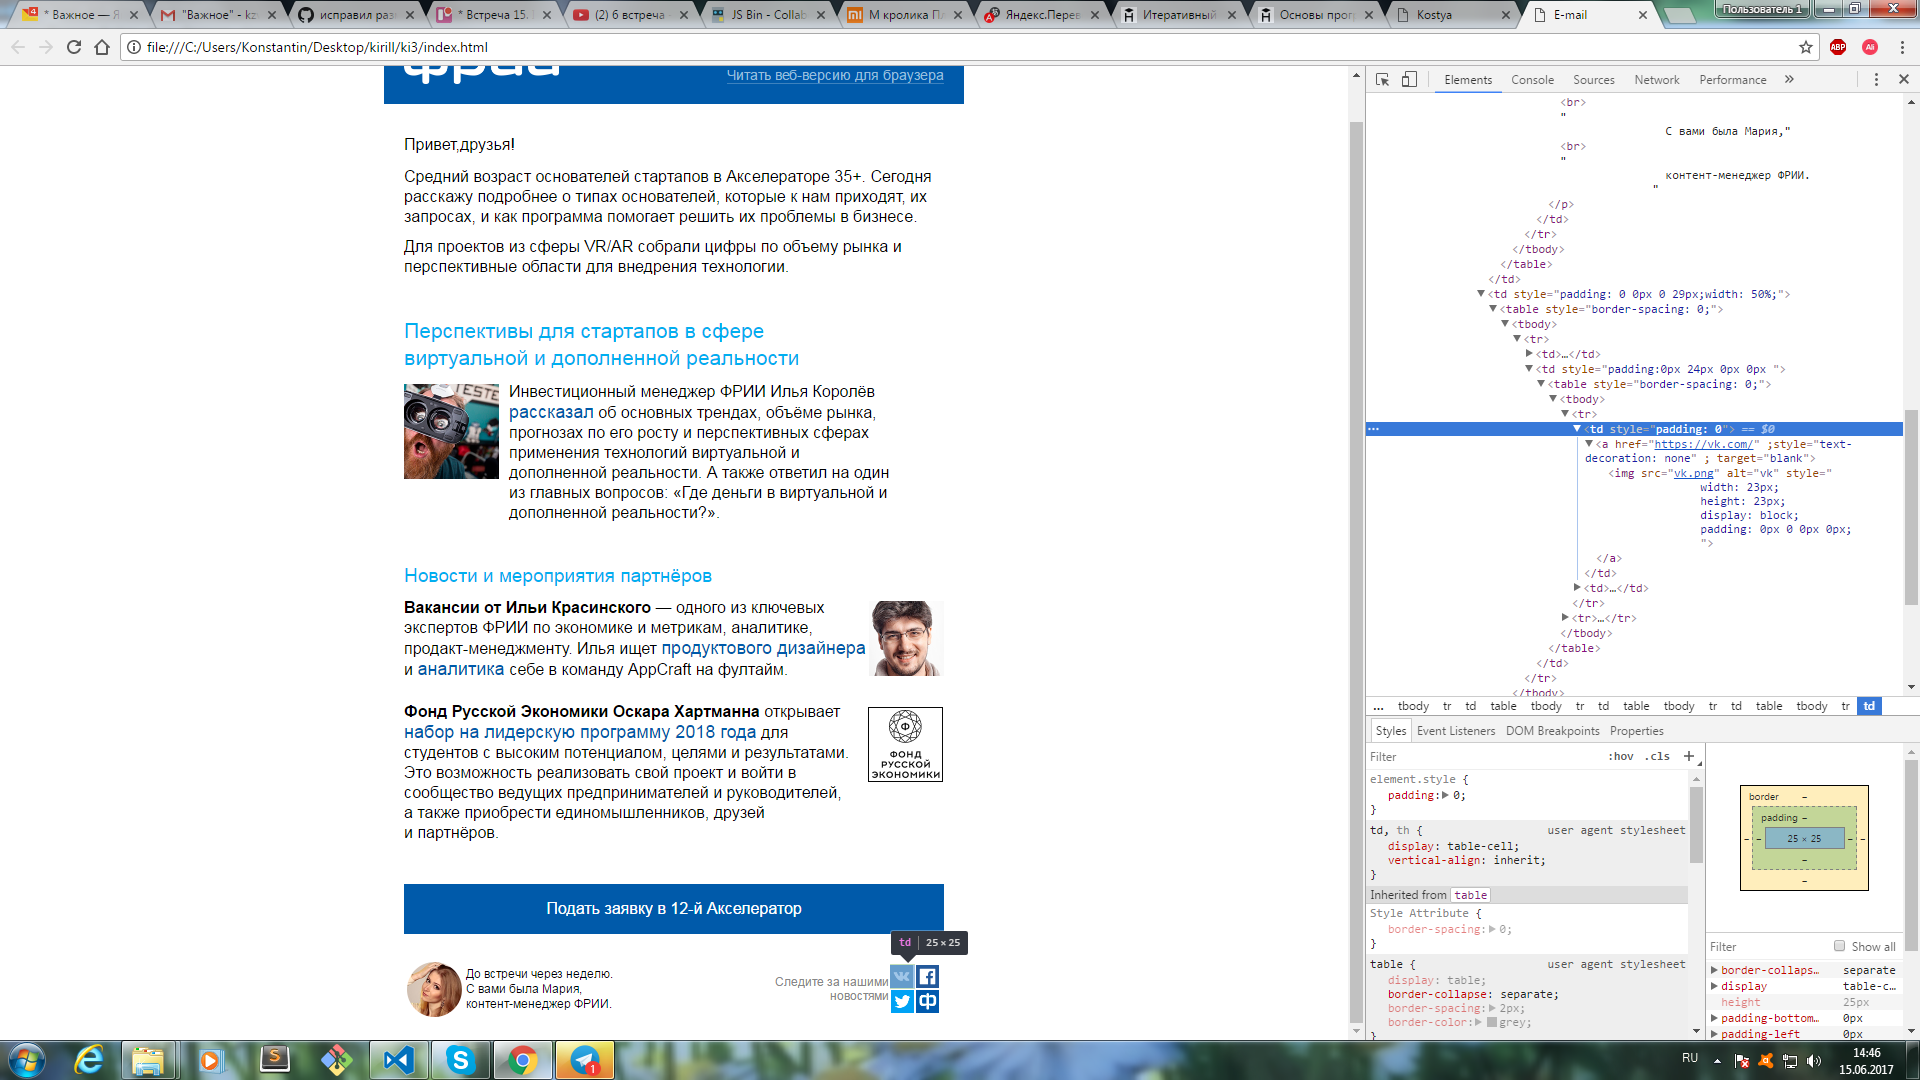
Task: Click the VR headset article thumbnail
Action: [451, 431]
